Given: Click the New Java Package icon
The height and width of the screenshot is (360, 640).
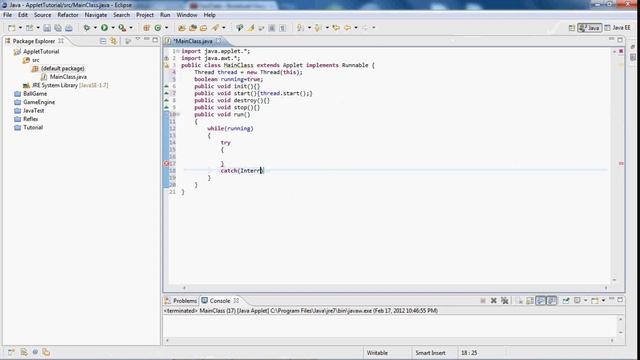Looking at the screenshot, I should click(x=146, y=28).
